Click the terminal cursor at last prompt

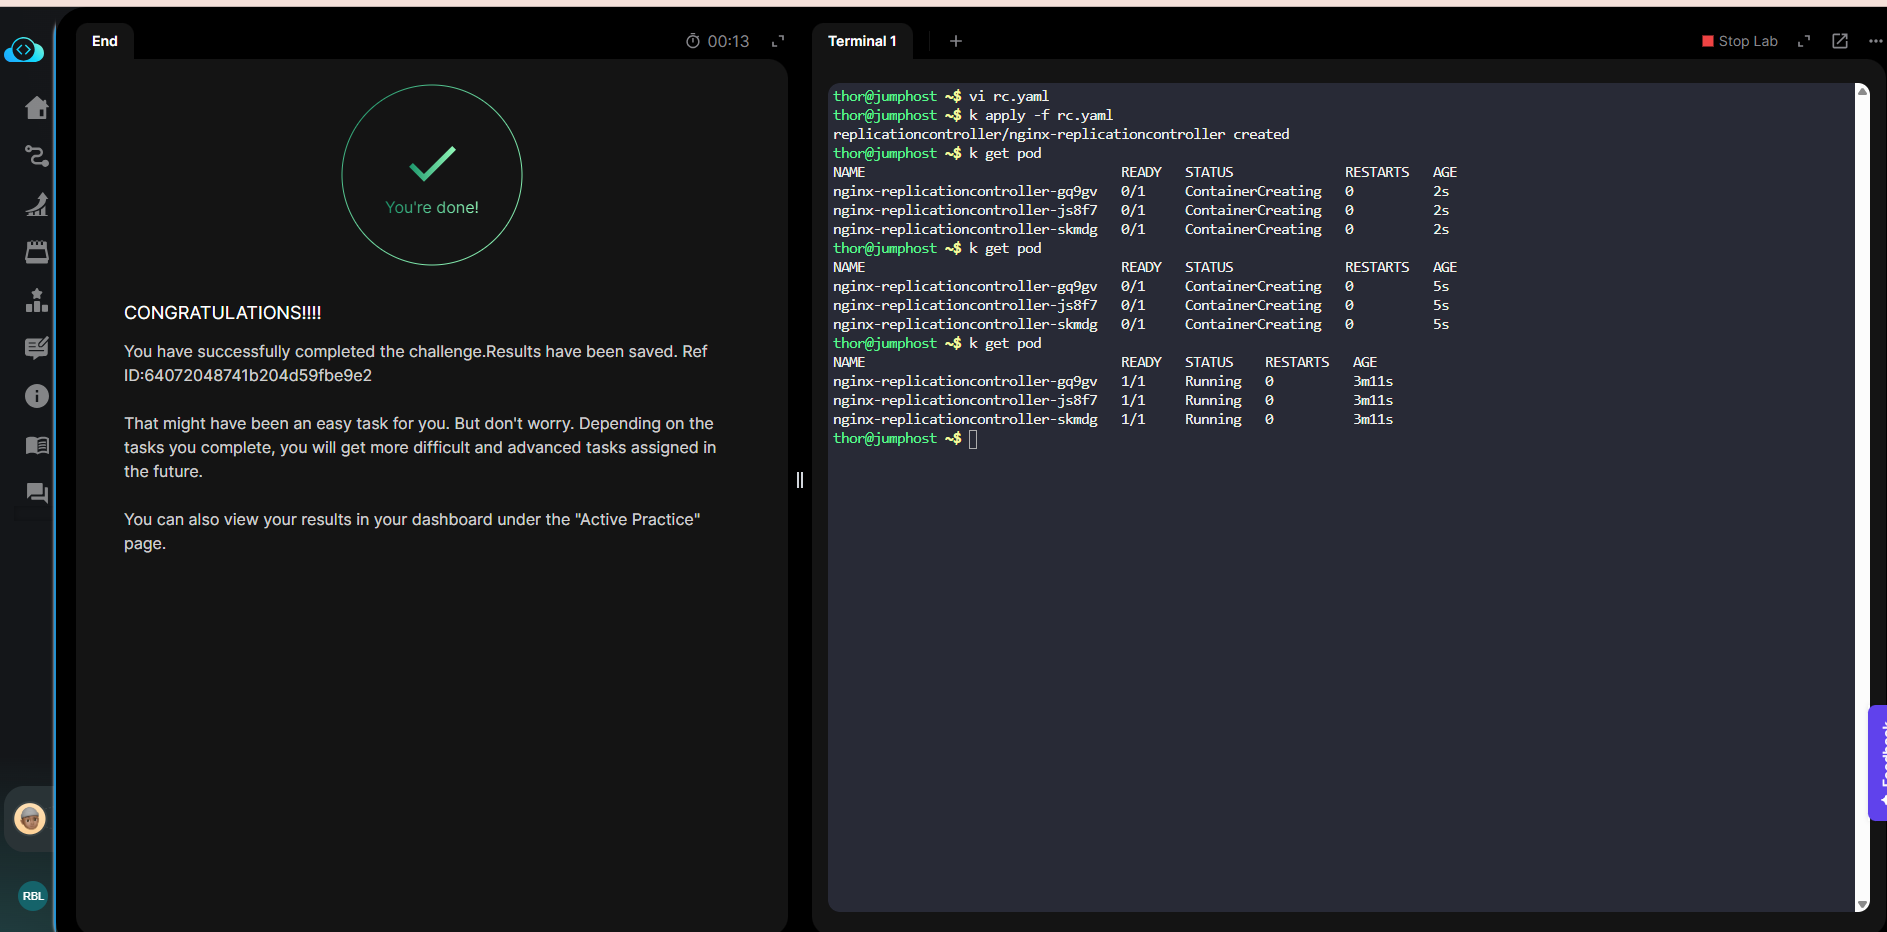[973, 439]
